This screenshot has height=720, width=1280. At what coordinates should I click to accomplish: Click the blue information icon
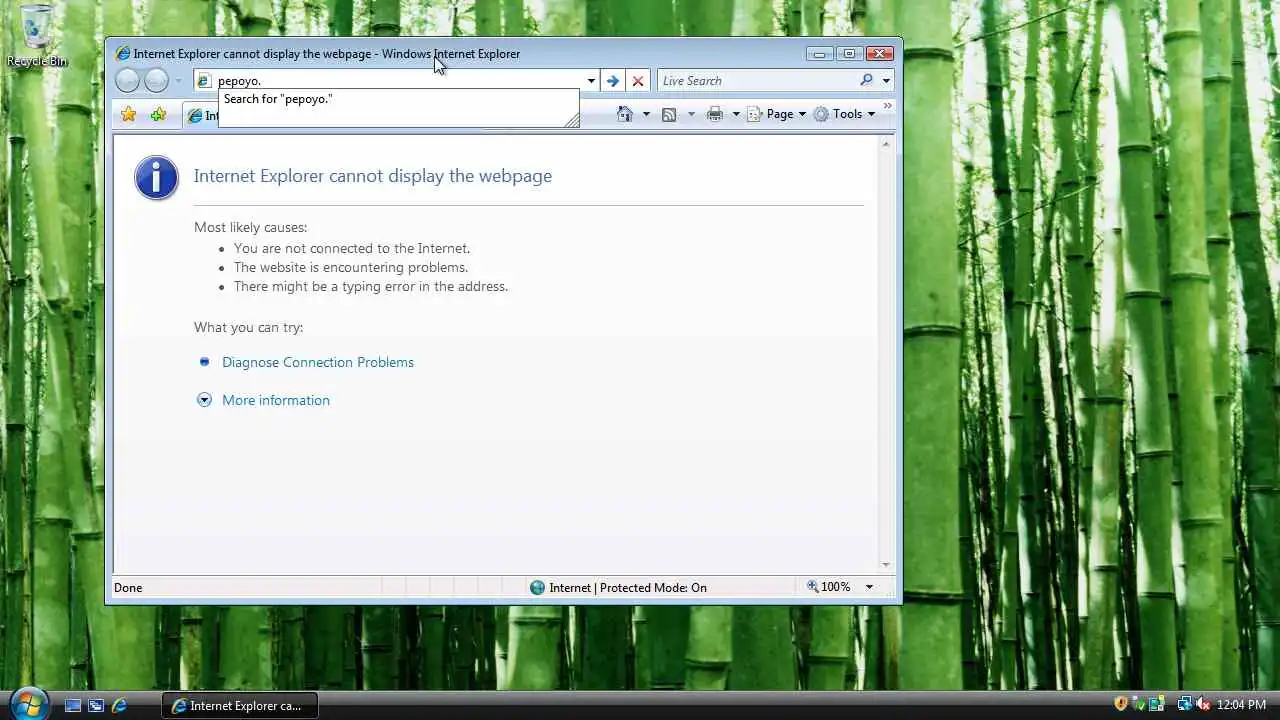(156, 178)
